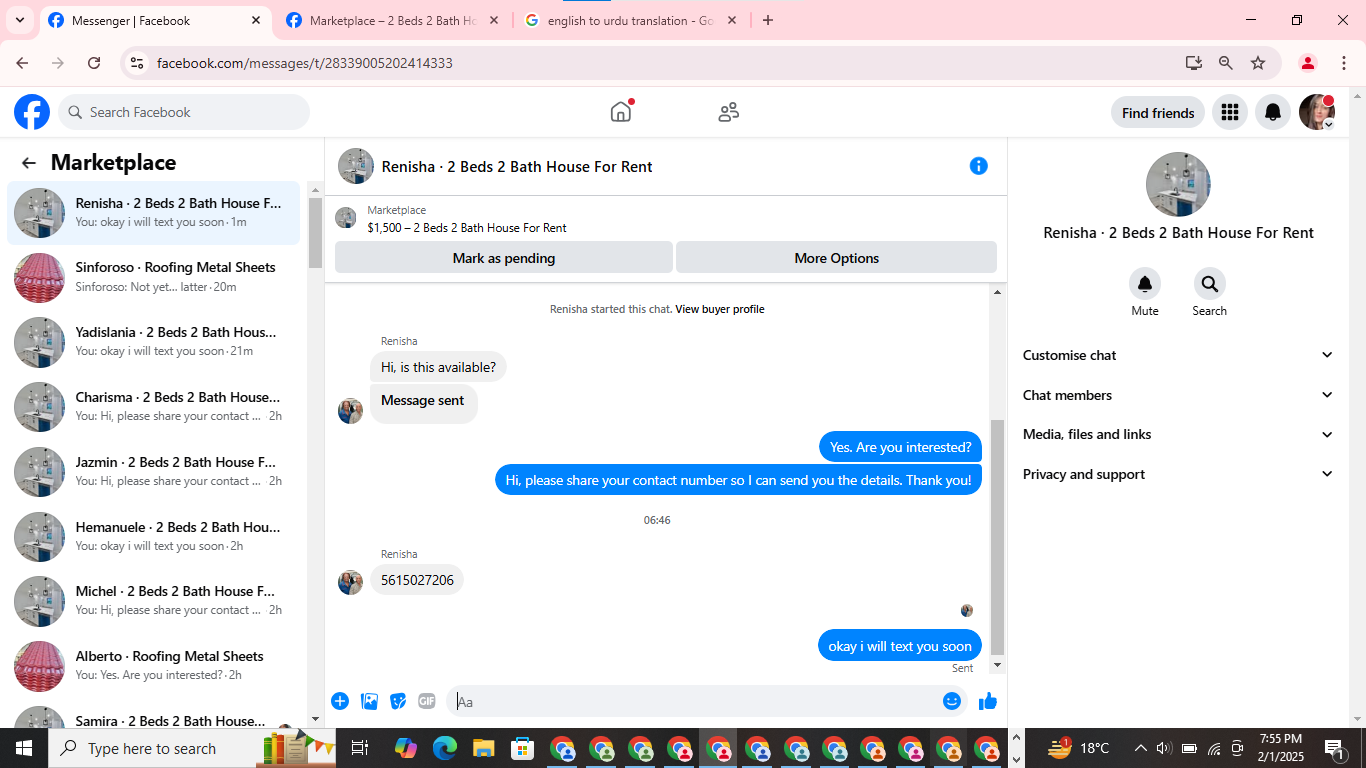Open Chrome zoom magnifier icon

pyautogui.click(x=1226, y=63)
